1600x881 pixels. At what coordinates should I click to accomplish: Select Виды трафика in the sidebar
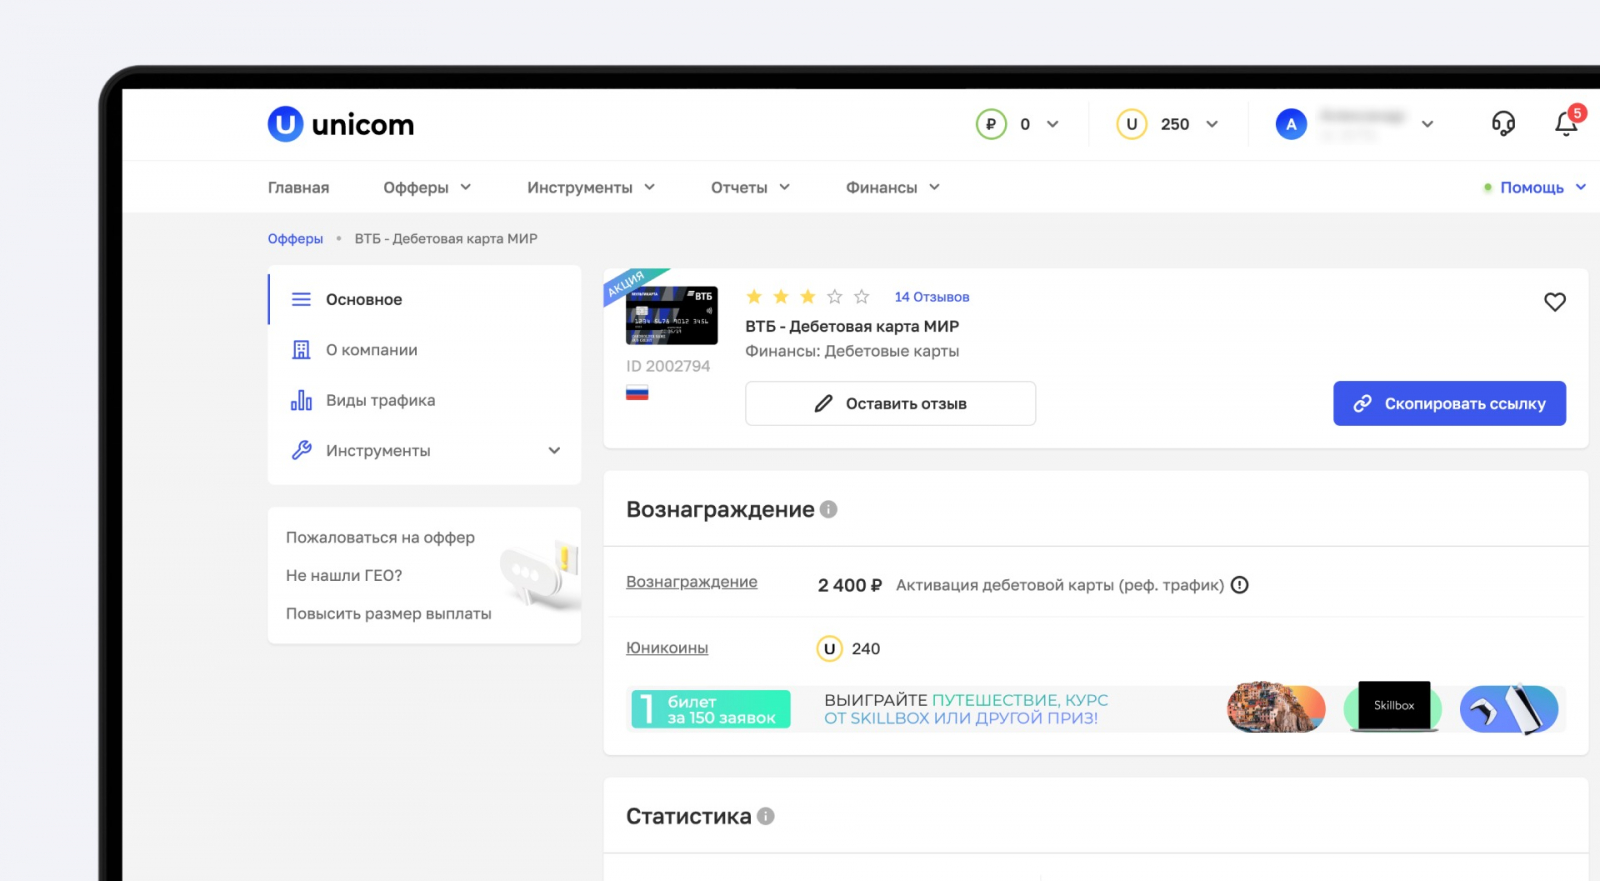425,400
